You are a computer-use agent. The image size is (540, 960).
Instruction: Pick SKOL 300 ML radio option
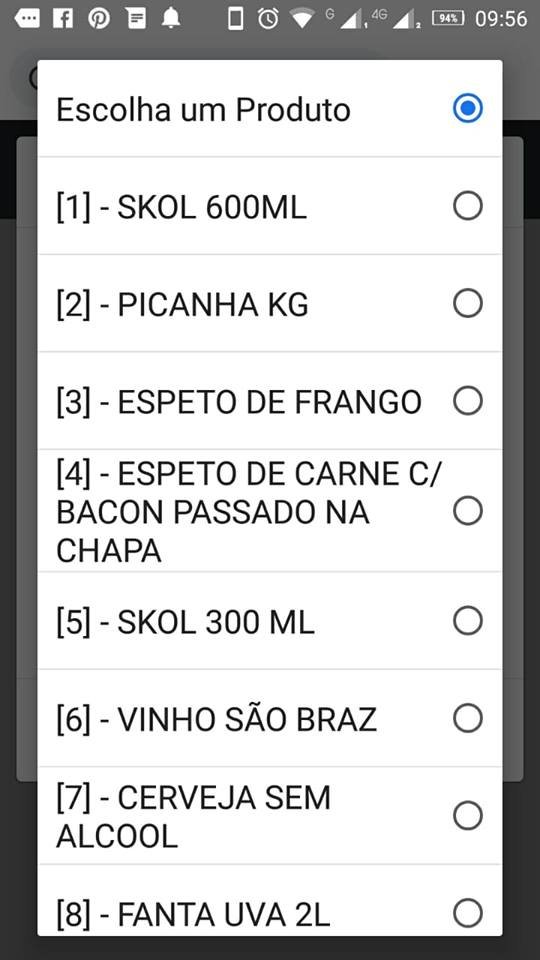(468, 620)
